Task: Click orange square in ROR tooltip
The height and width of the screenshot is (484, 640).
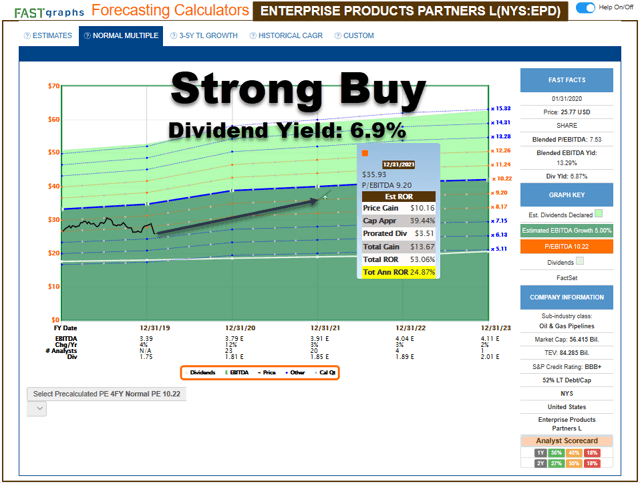Action: [365, 153]
